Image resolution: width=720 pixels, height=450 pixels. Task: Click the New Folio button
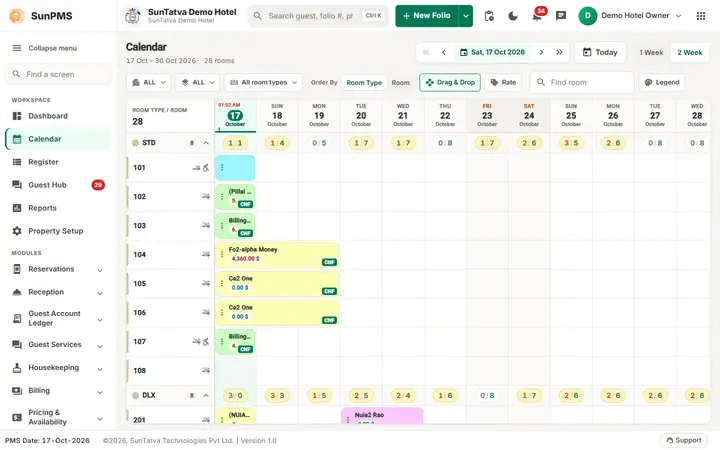427,16
